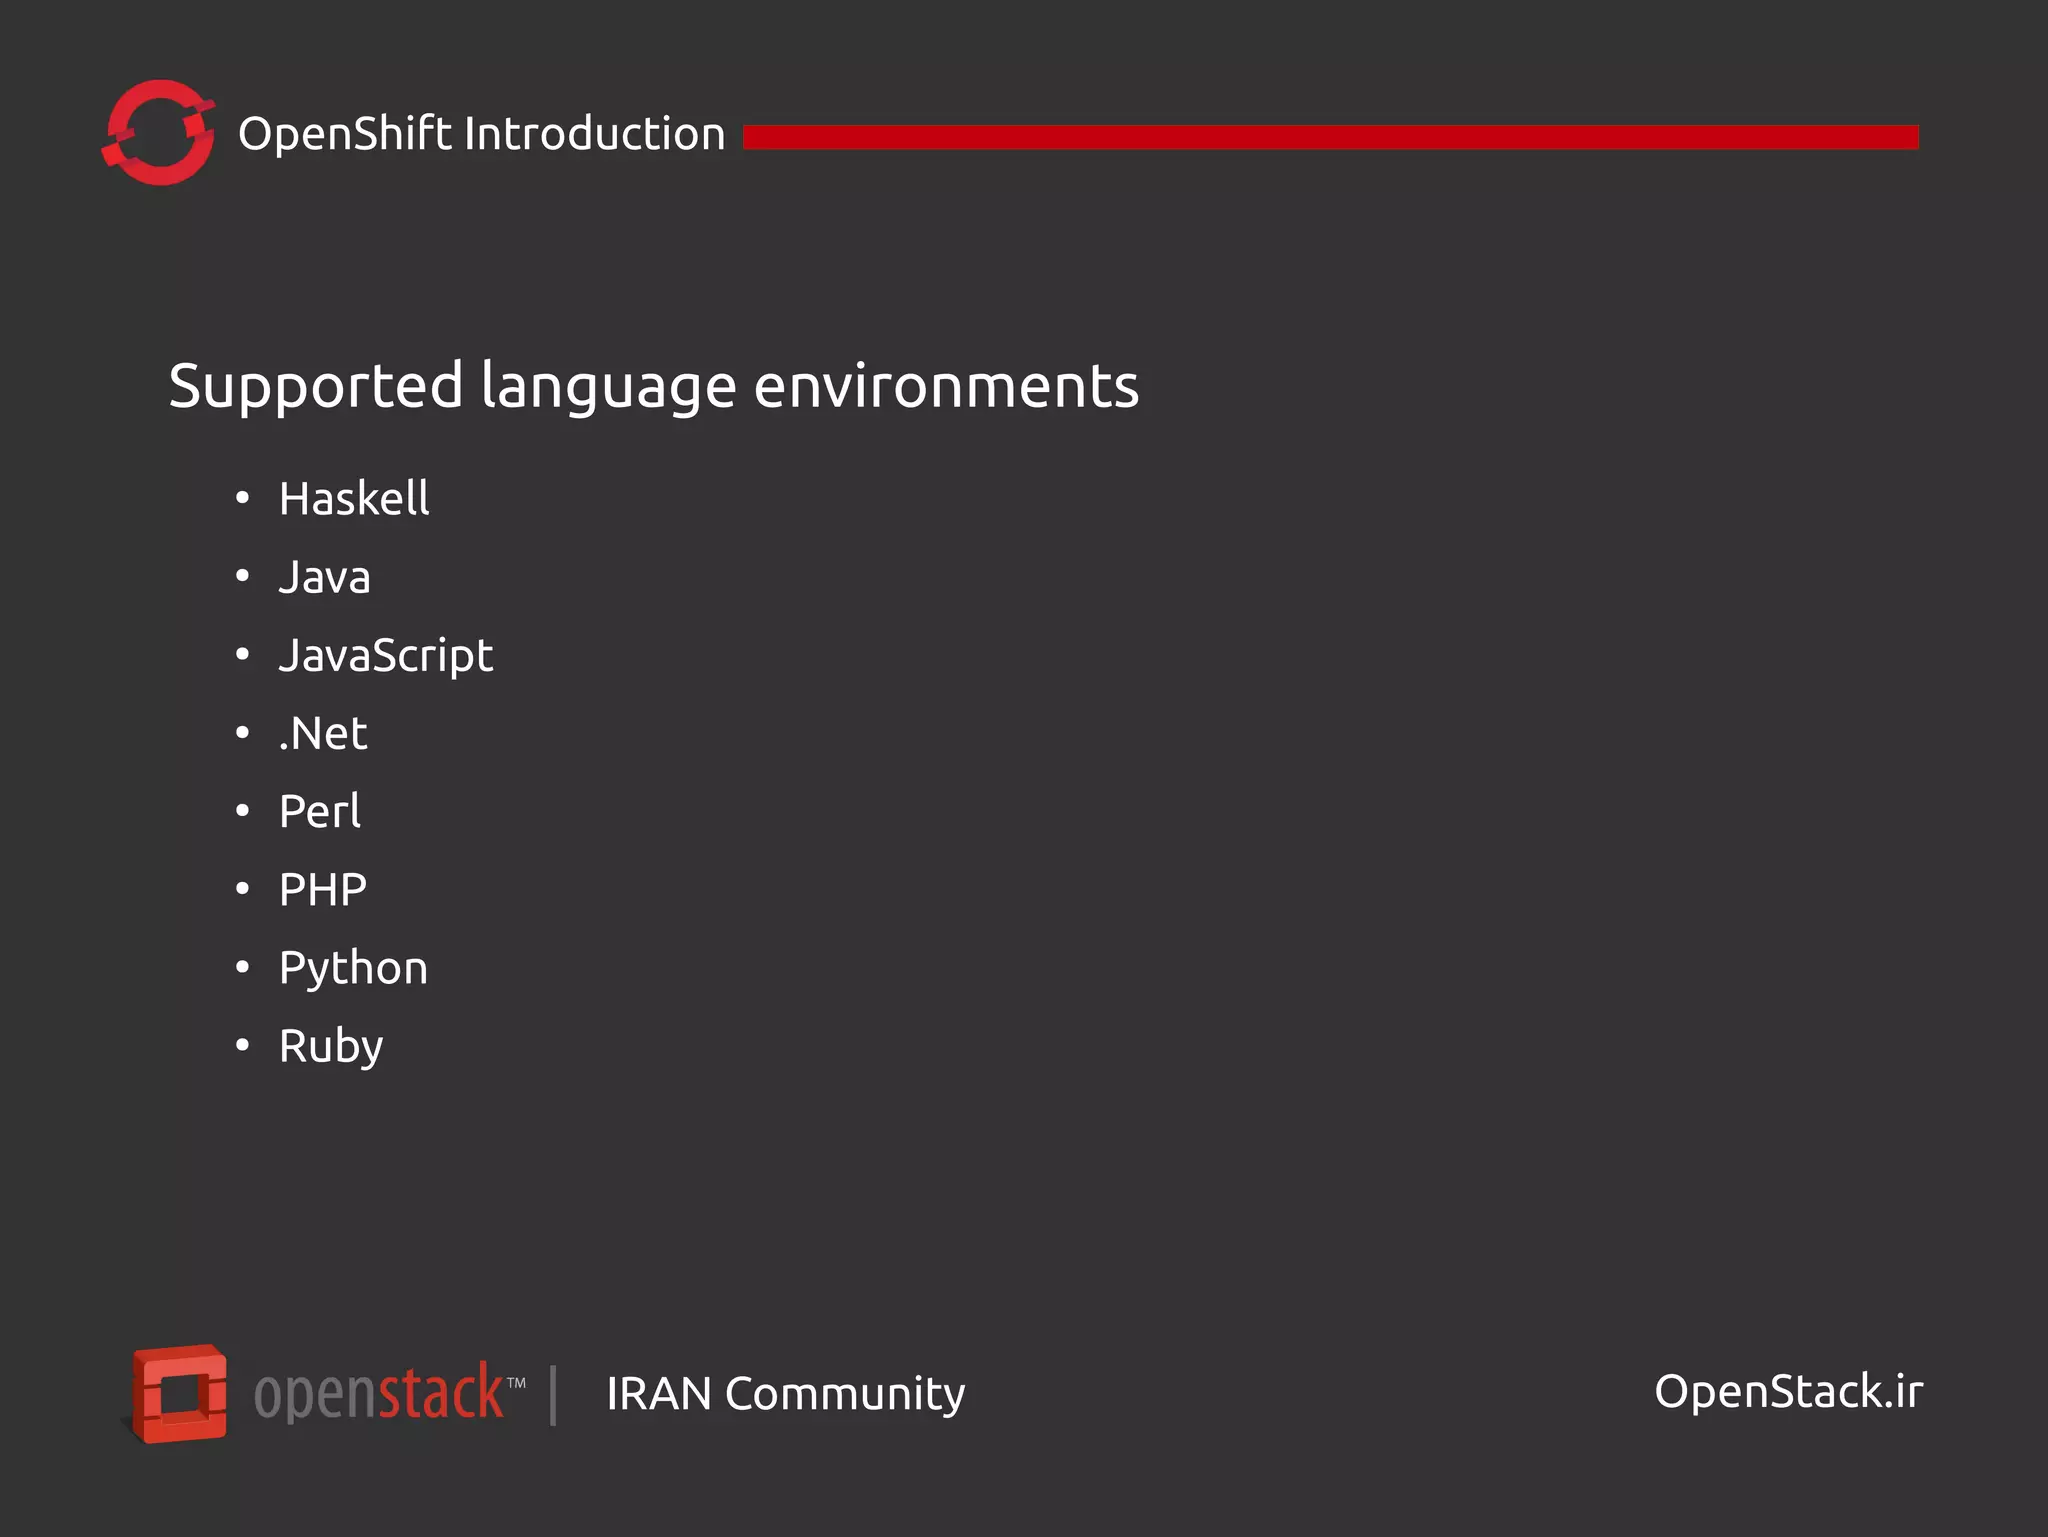Select the 'PHP' list item
2048x1537 pixels.
323,890
